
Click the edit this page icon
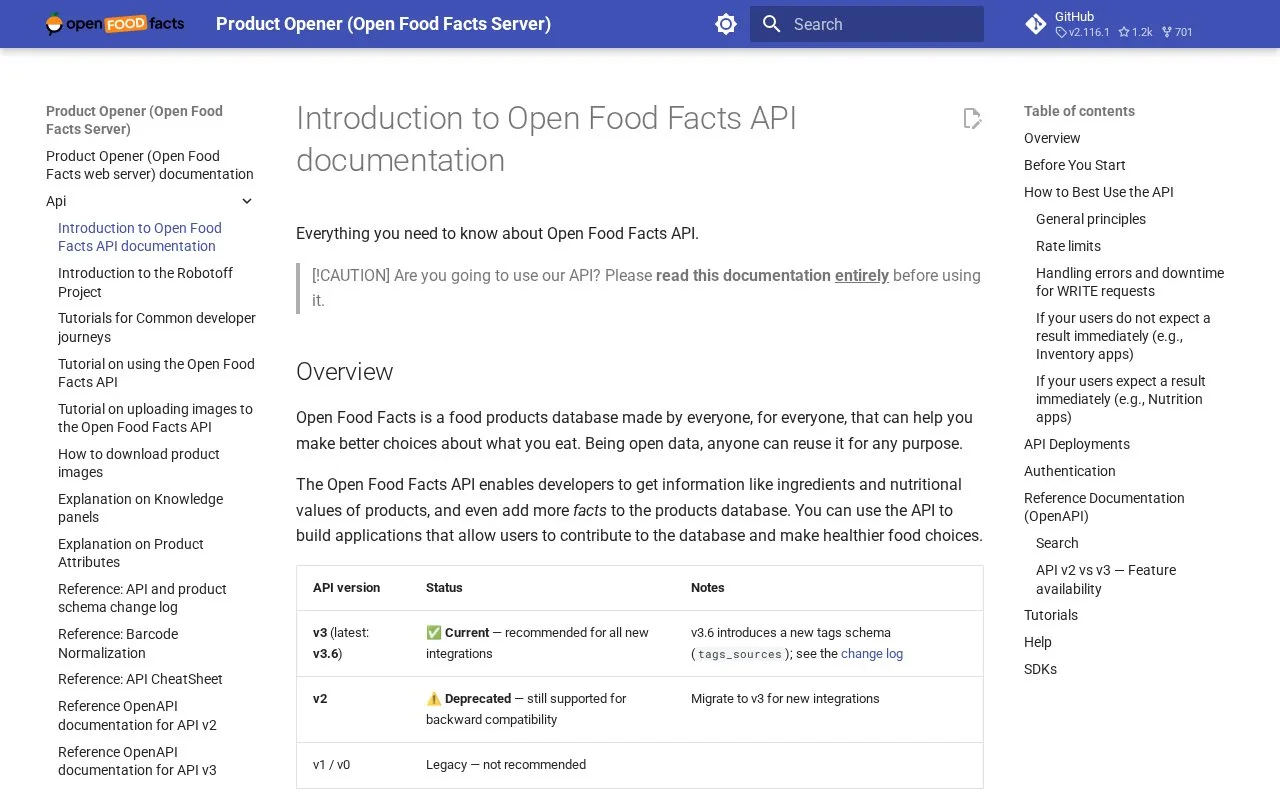click(x=972, y=119)
